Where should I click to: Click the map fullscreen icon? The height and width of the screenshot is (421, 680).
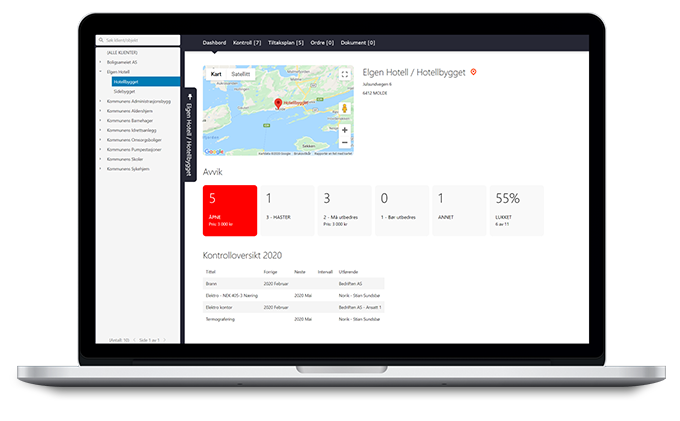point(345,74)
